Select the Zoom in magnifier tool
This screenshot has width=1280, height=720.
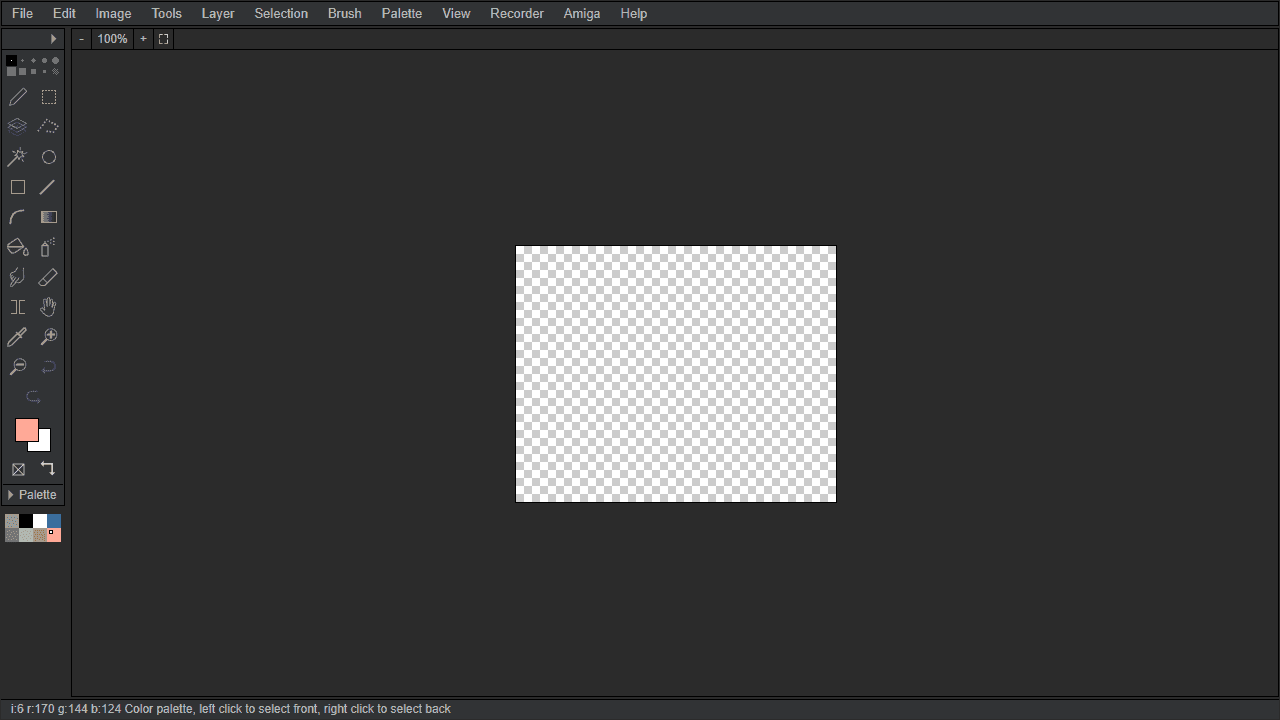(48, 337)
